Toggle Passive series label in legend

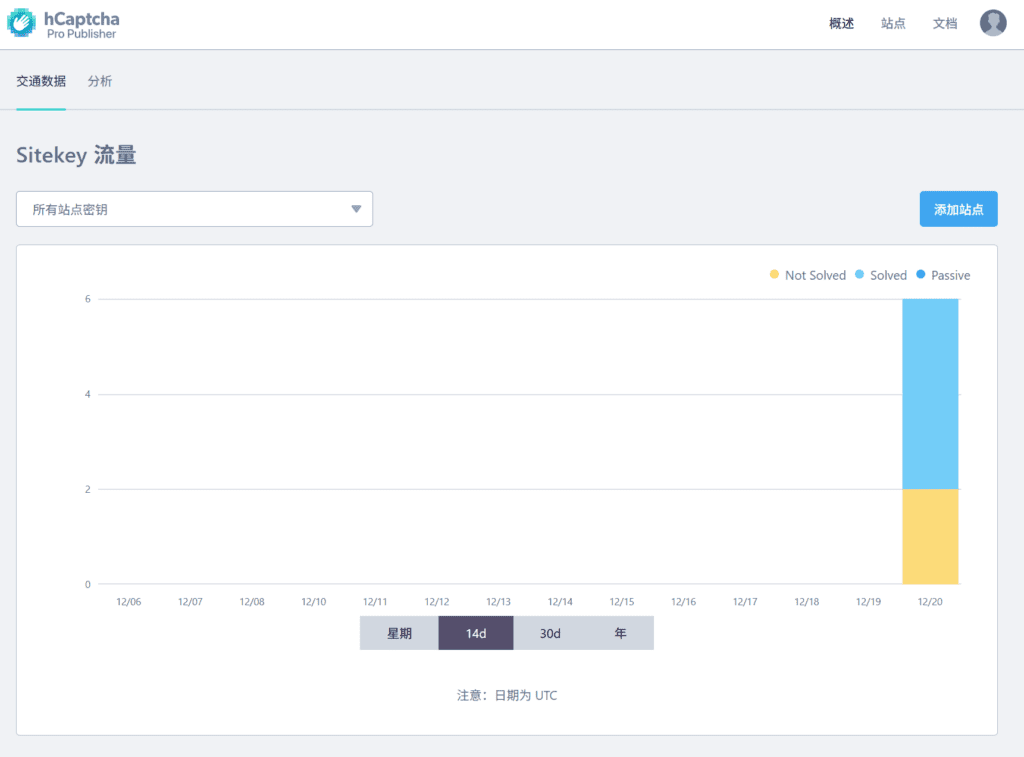(950, 275)
